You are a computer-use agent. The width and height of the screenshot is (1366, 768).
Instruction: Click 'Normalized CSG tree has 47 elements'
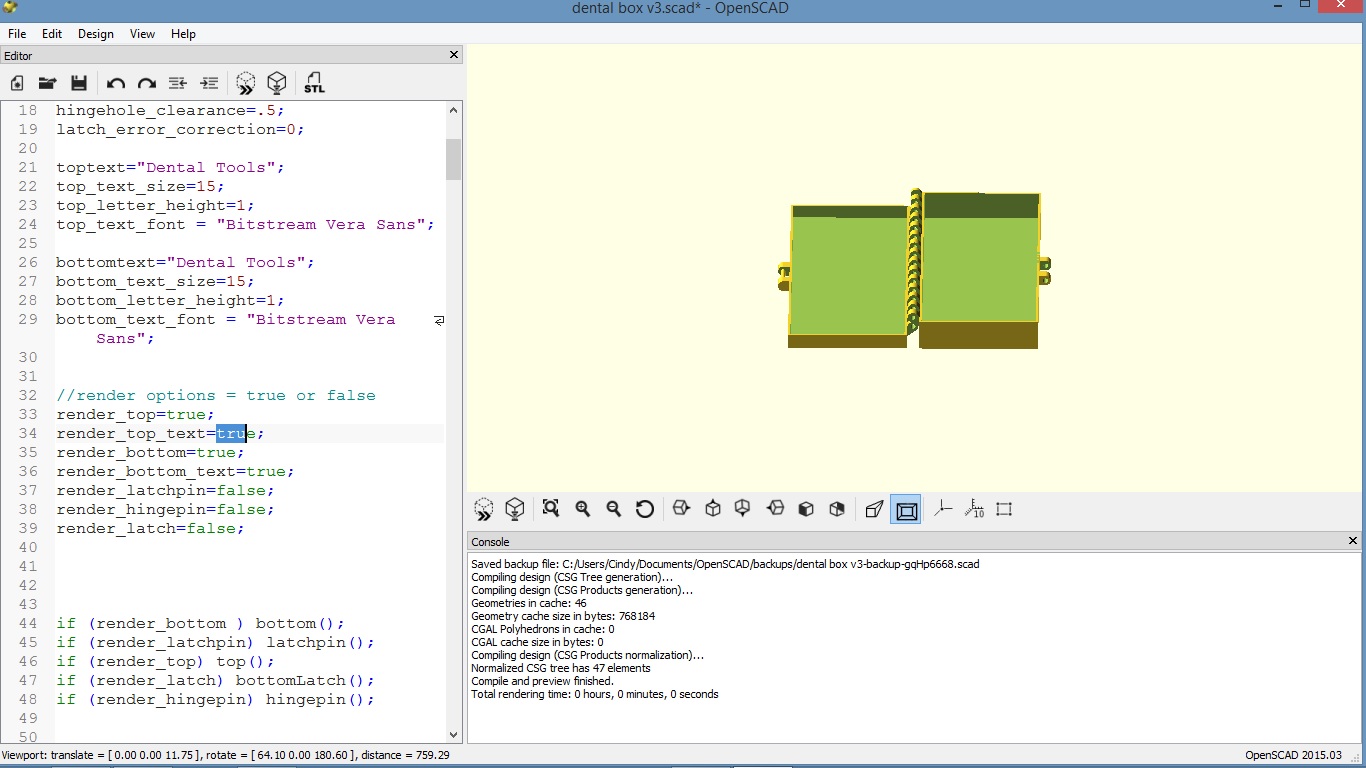click(x=561, y=668)
